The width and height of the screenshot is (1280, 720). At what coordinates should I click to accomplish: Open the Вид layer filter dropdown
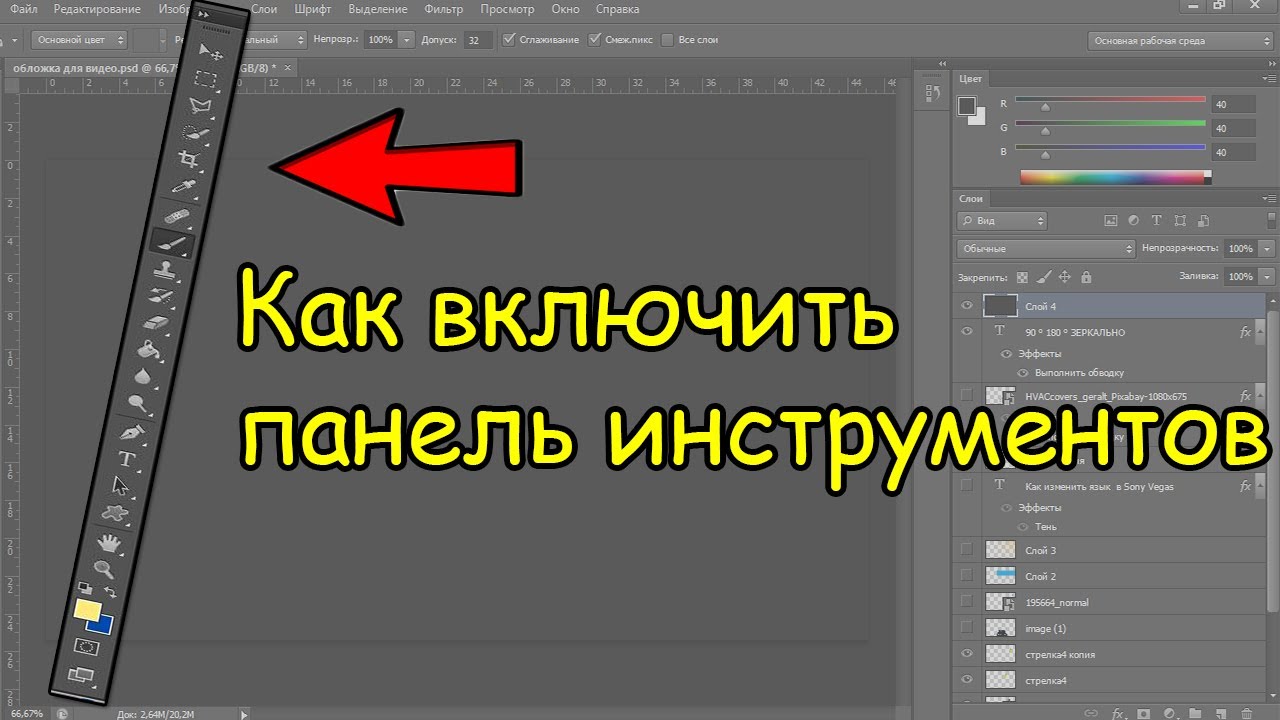point(1002,221)
